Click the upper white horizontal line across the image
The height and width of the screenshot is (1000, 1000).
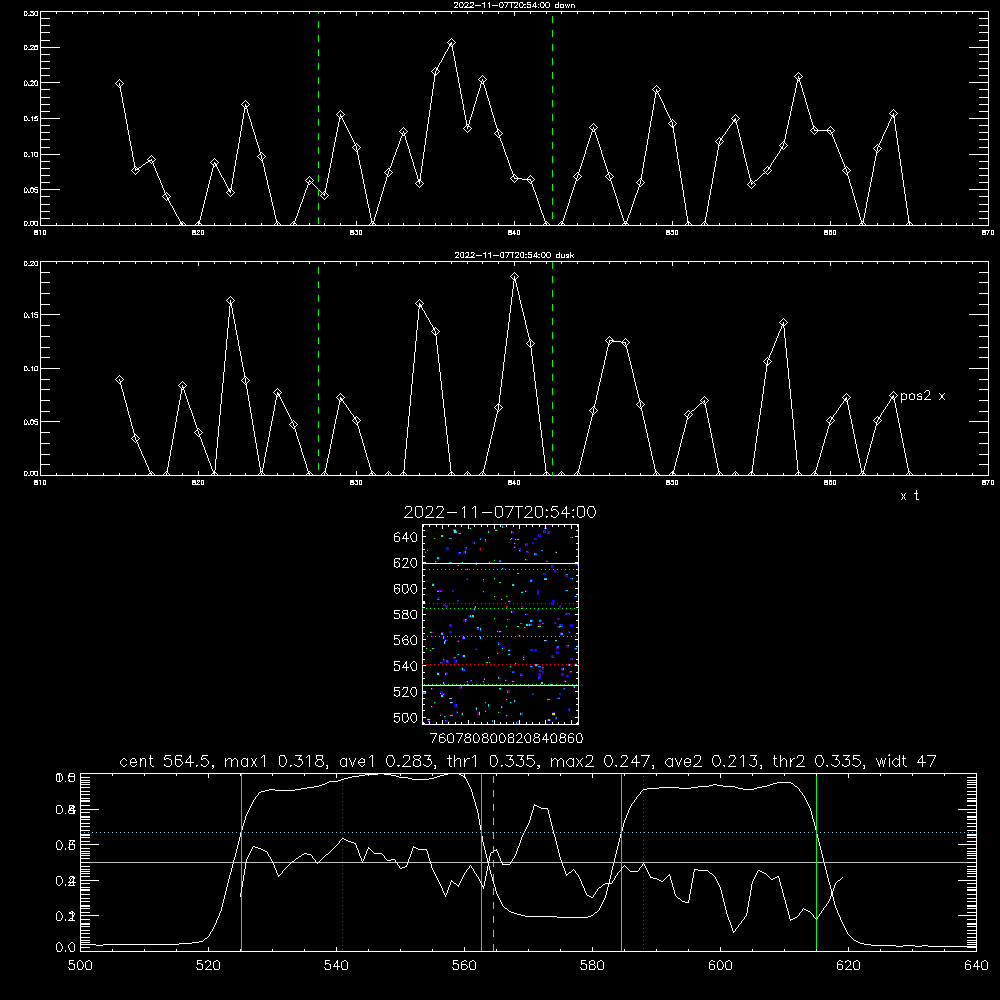click(x=500, y=563)
